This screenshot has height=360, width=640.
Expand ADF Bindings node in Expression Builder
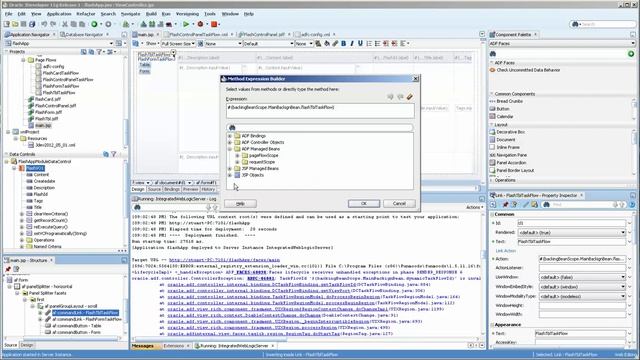[230, 136]
